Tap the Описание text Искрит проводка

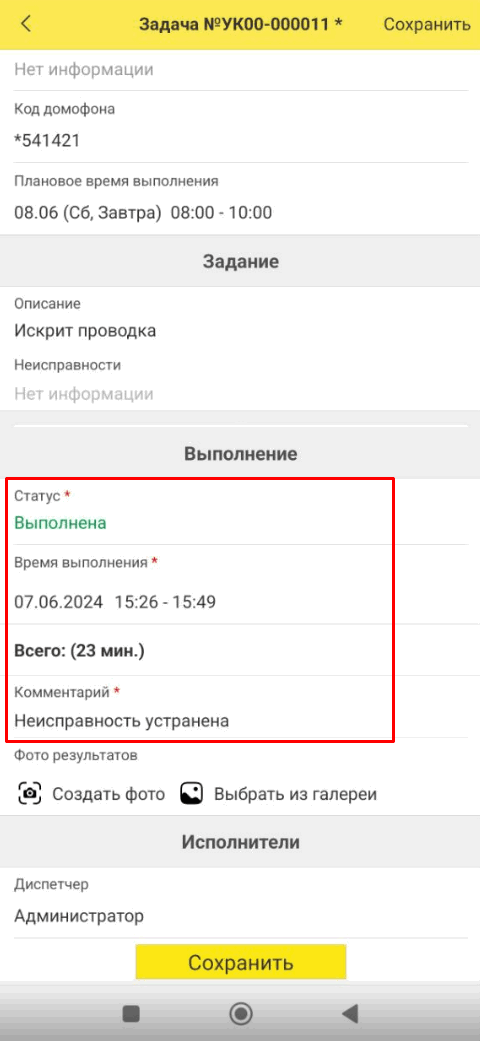click(x=85, y=331)
